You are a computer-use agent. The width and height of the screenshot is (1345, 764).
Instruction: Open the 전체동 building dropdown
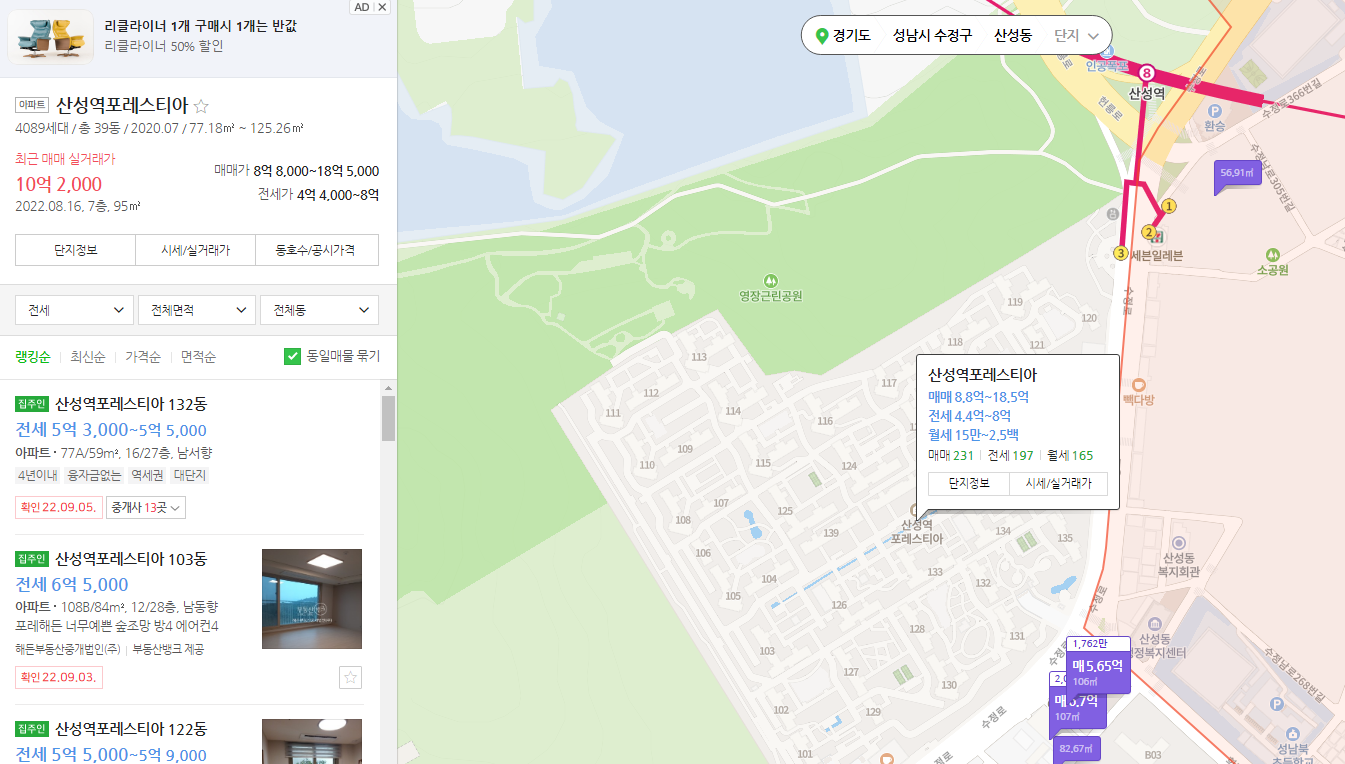pyautogui.click(x=319, y=310)
